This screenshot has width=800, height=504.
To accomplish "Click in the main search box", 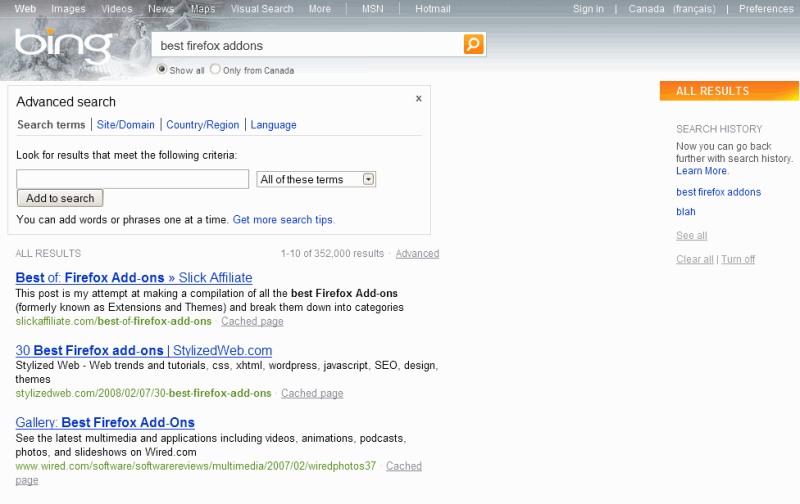I will pos(309,45).
